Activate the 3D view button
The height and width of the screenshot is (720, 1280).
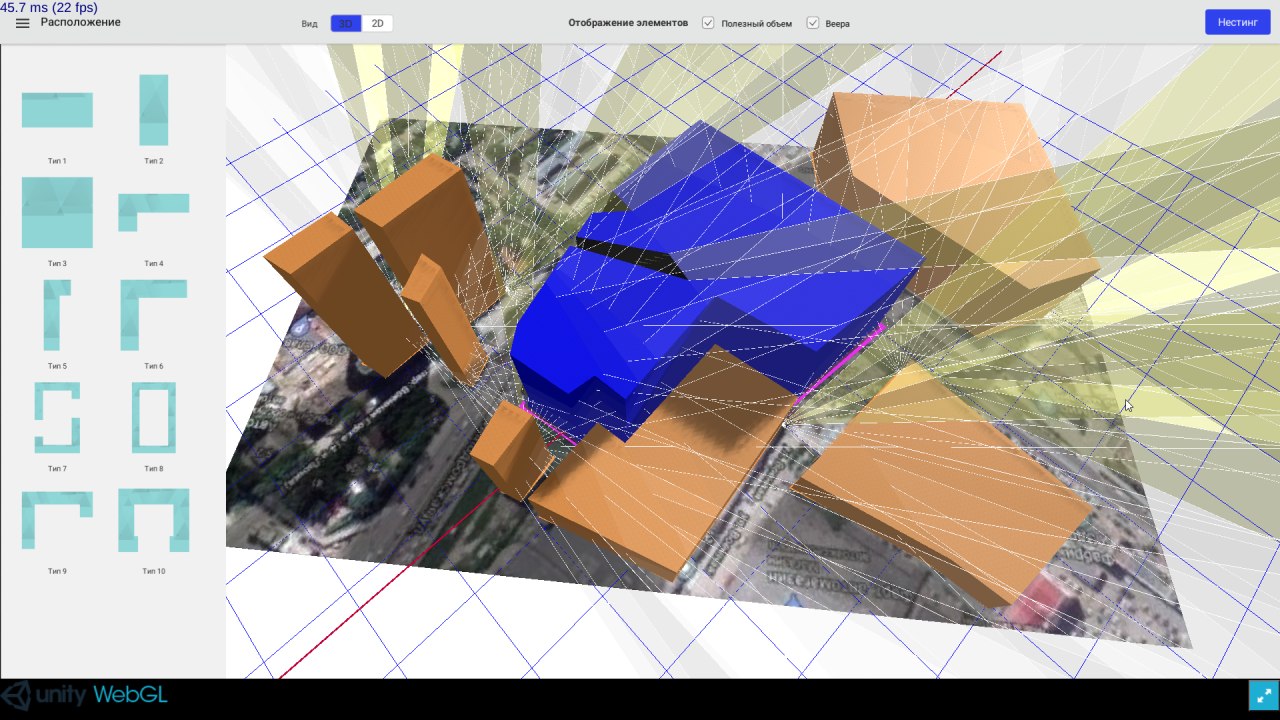pos(346,23)
